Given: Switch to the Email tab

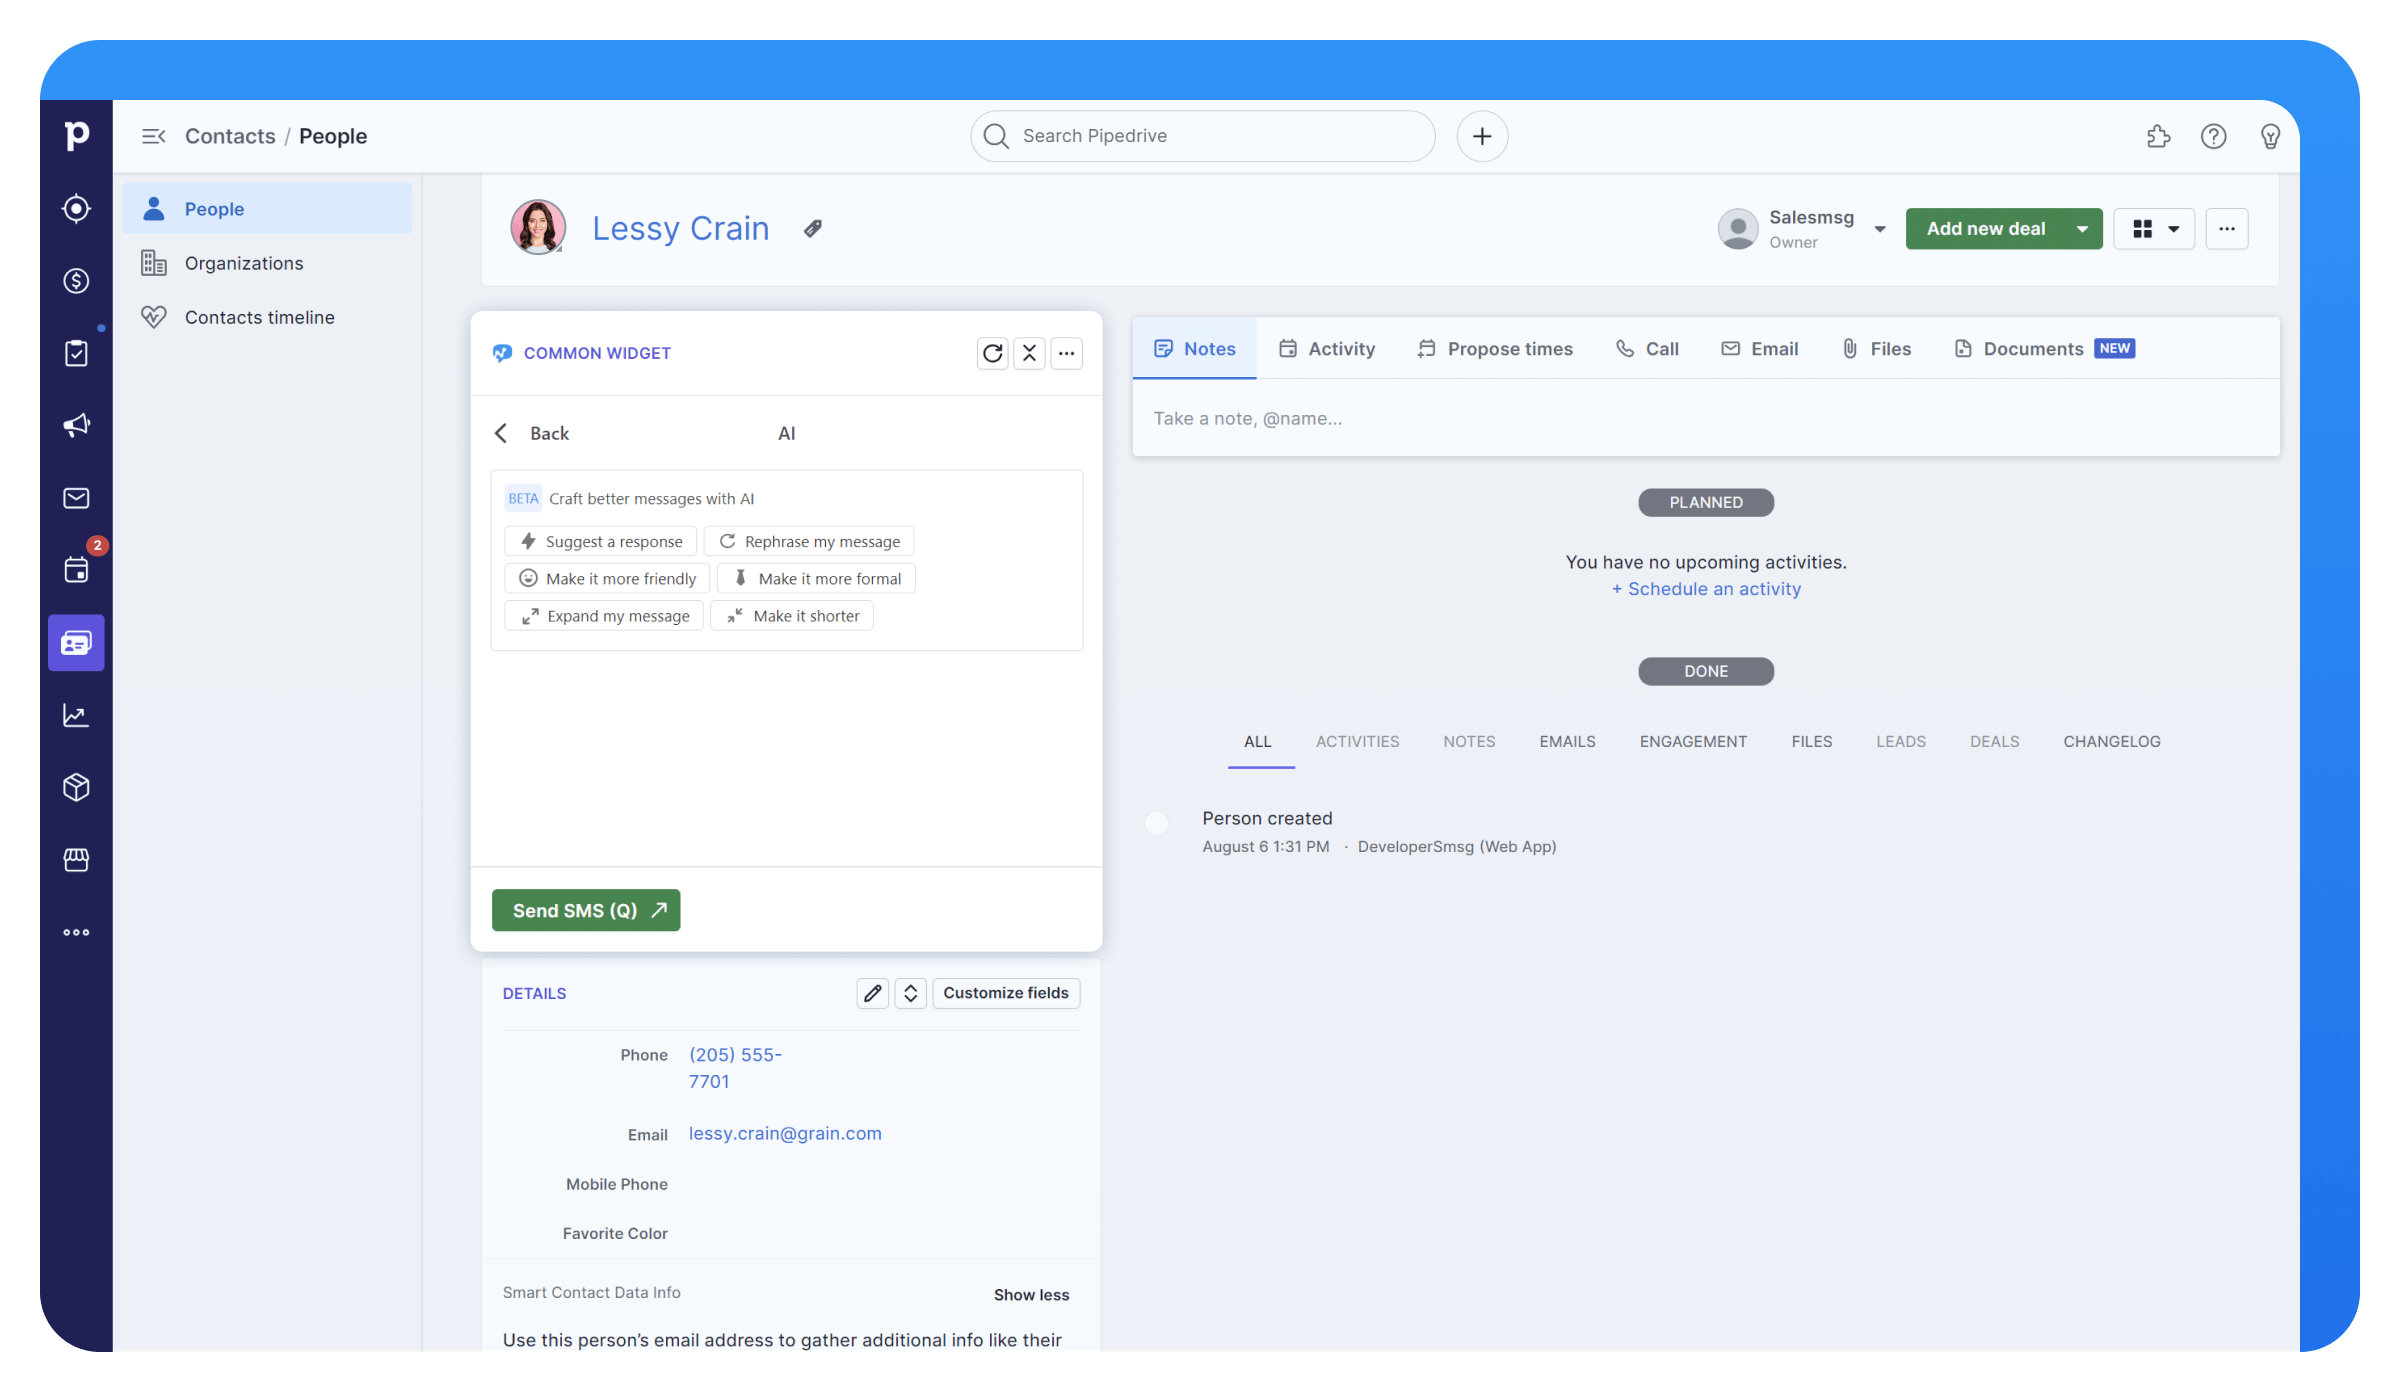Looking at the screenshot, I should point(1759,349).
